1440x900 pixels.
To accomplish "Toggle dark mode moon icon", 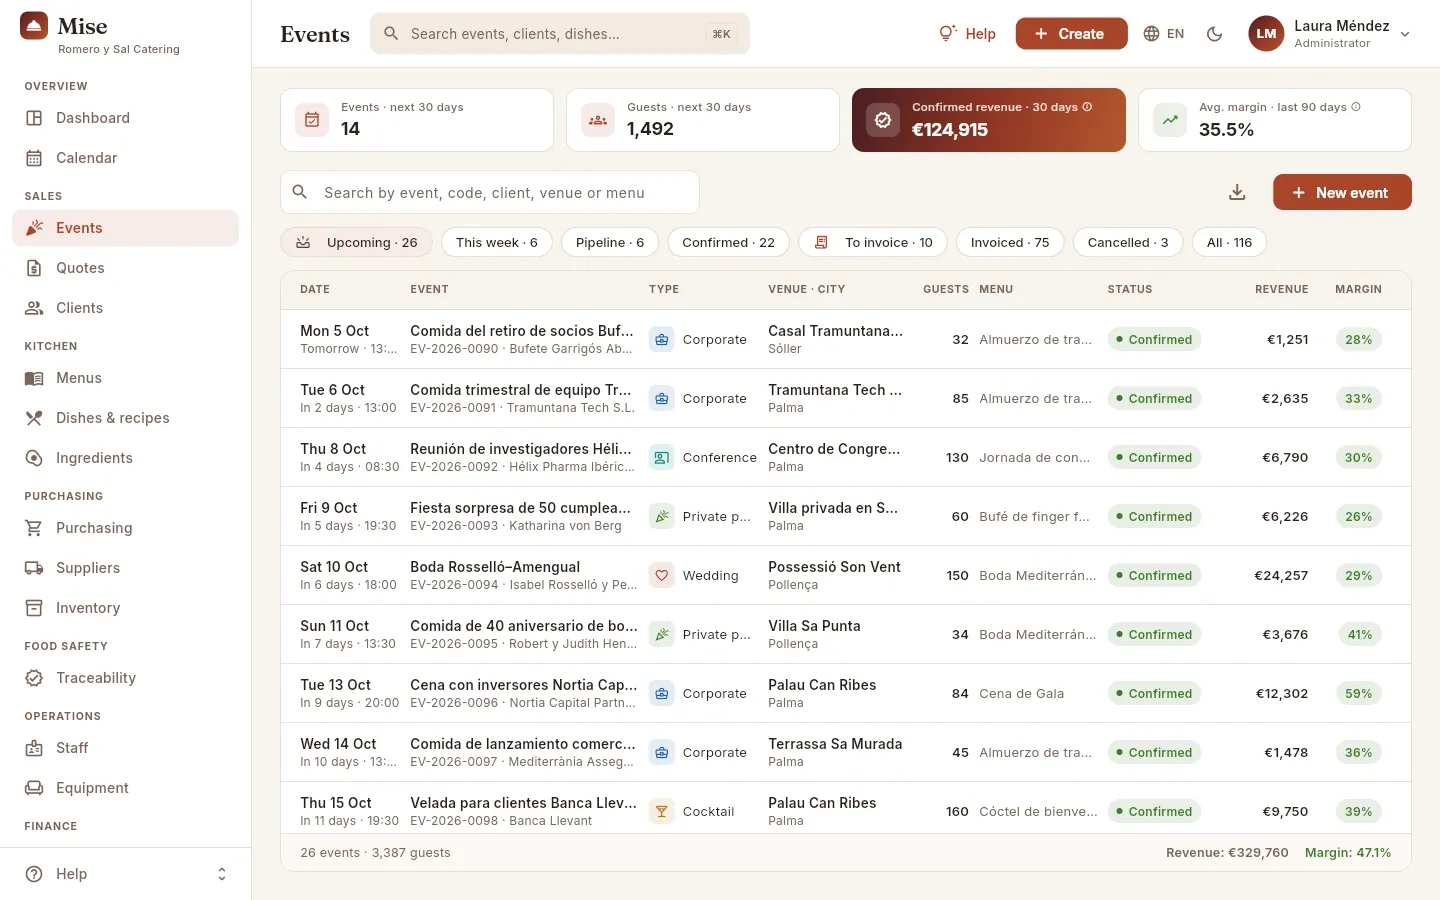I will (x=1215, y=34).
